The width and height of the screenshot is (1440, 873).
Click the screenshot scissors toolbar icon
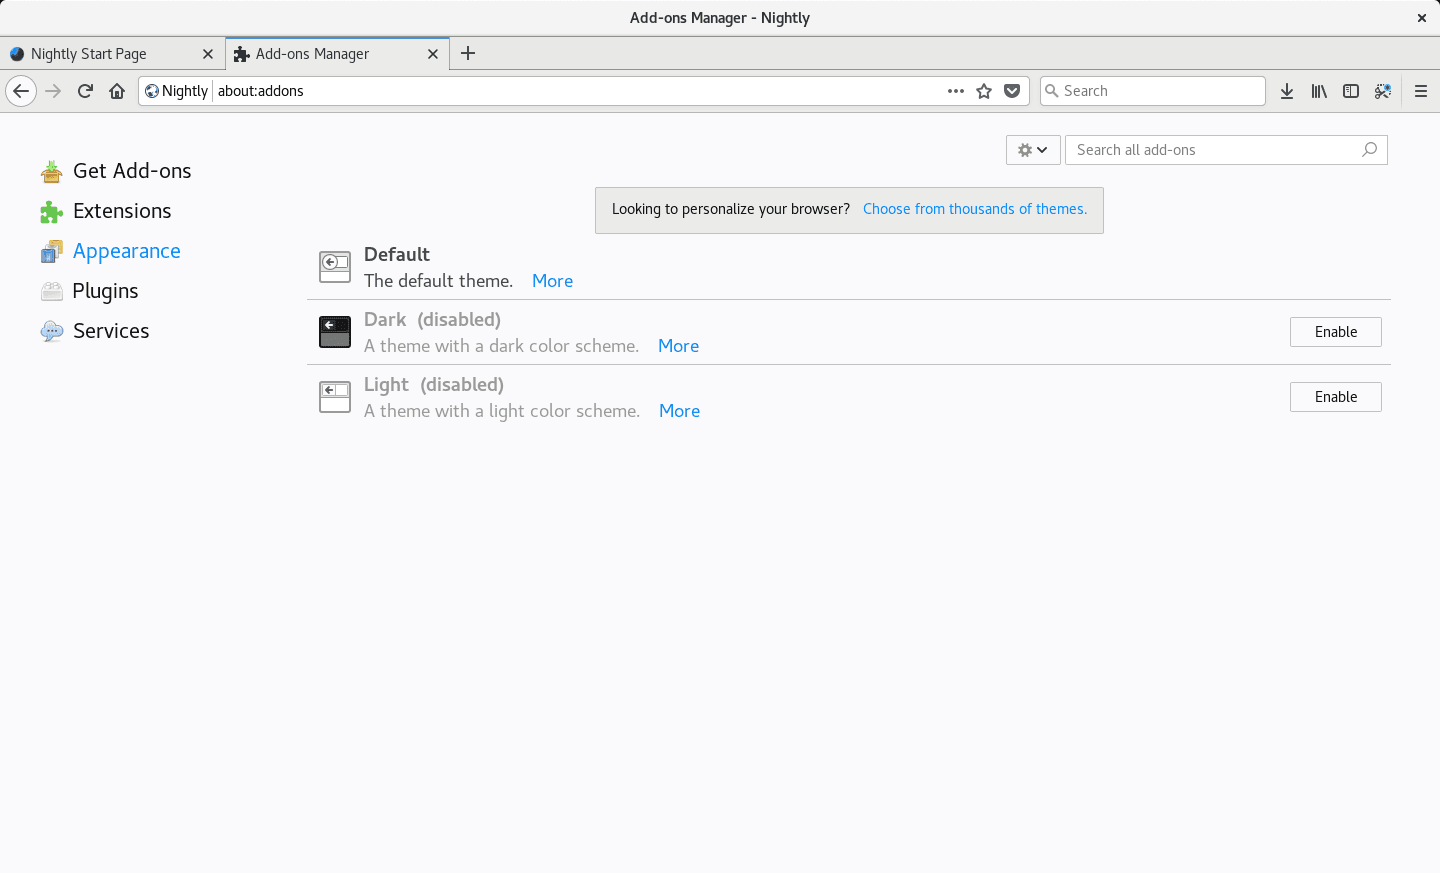pos(1383,91)
